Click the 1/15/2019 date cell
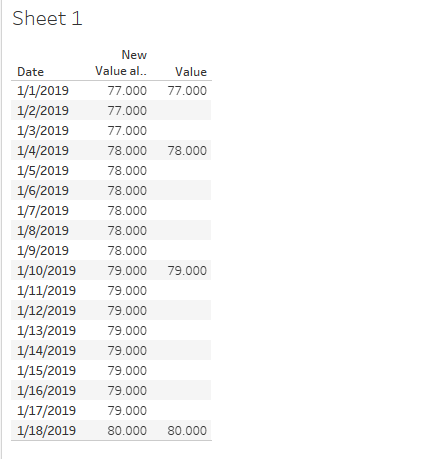 [46, 371]
